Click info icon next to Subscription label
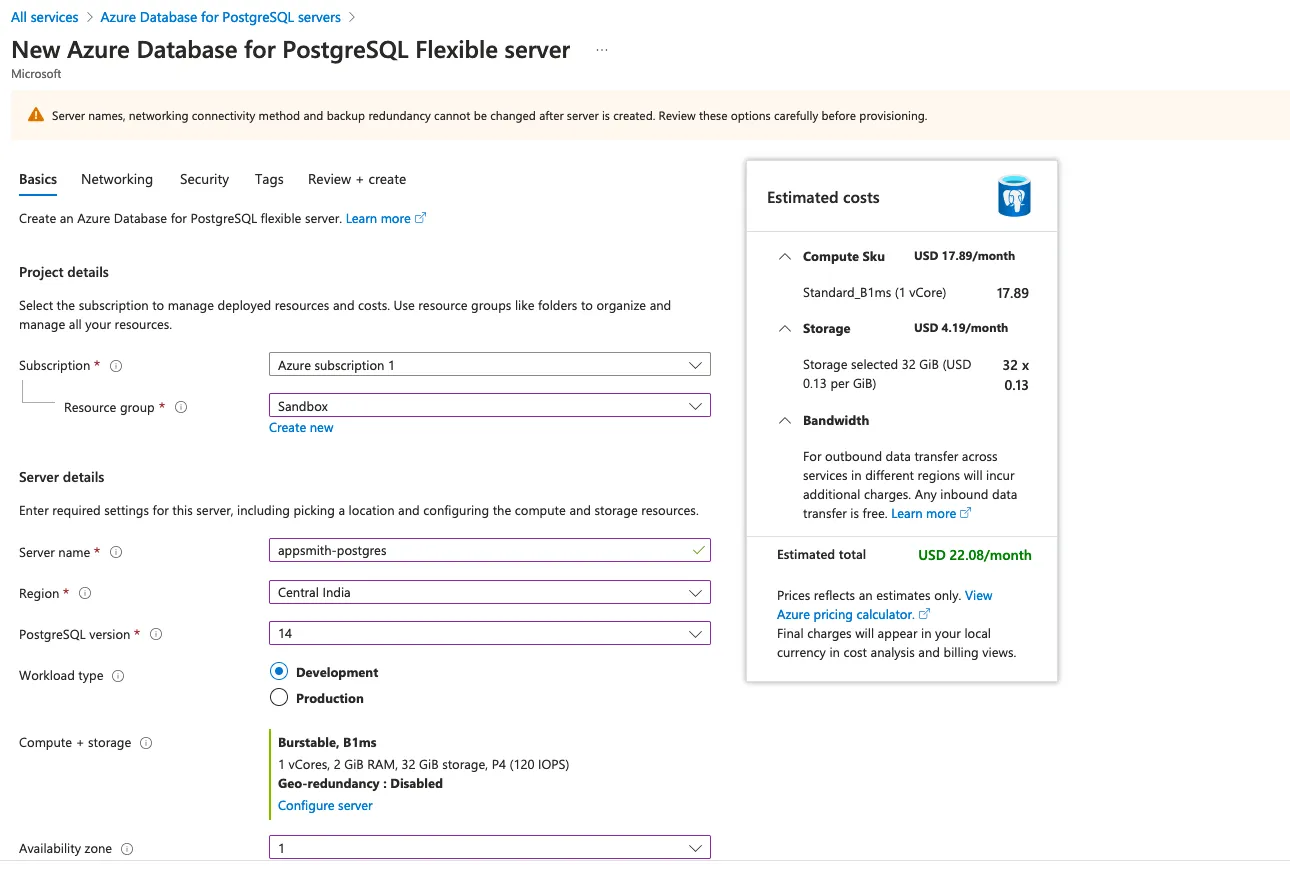 [116, 366]
